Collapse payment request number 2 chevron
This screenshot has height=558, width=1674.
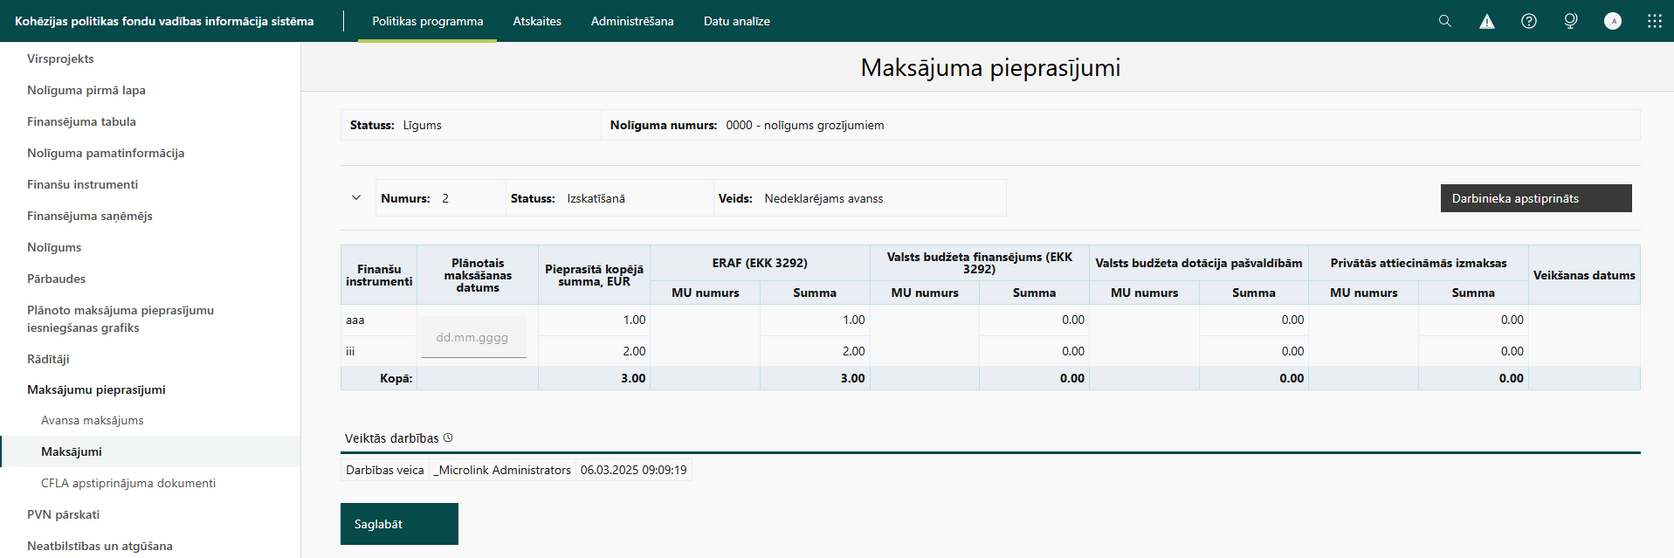(x=356, y=198)
